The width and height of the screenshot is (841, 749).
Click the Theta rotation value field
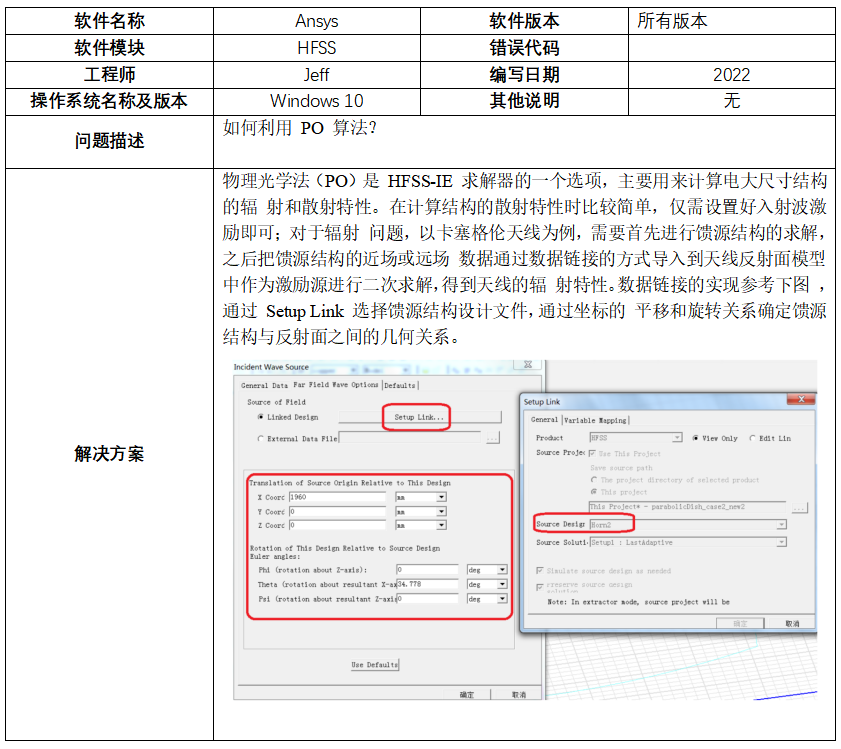(427, 584)
